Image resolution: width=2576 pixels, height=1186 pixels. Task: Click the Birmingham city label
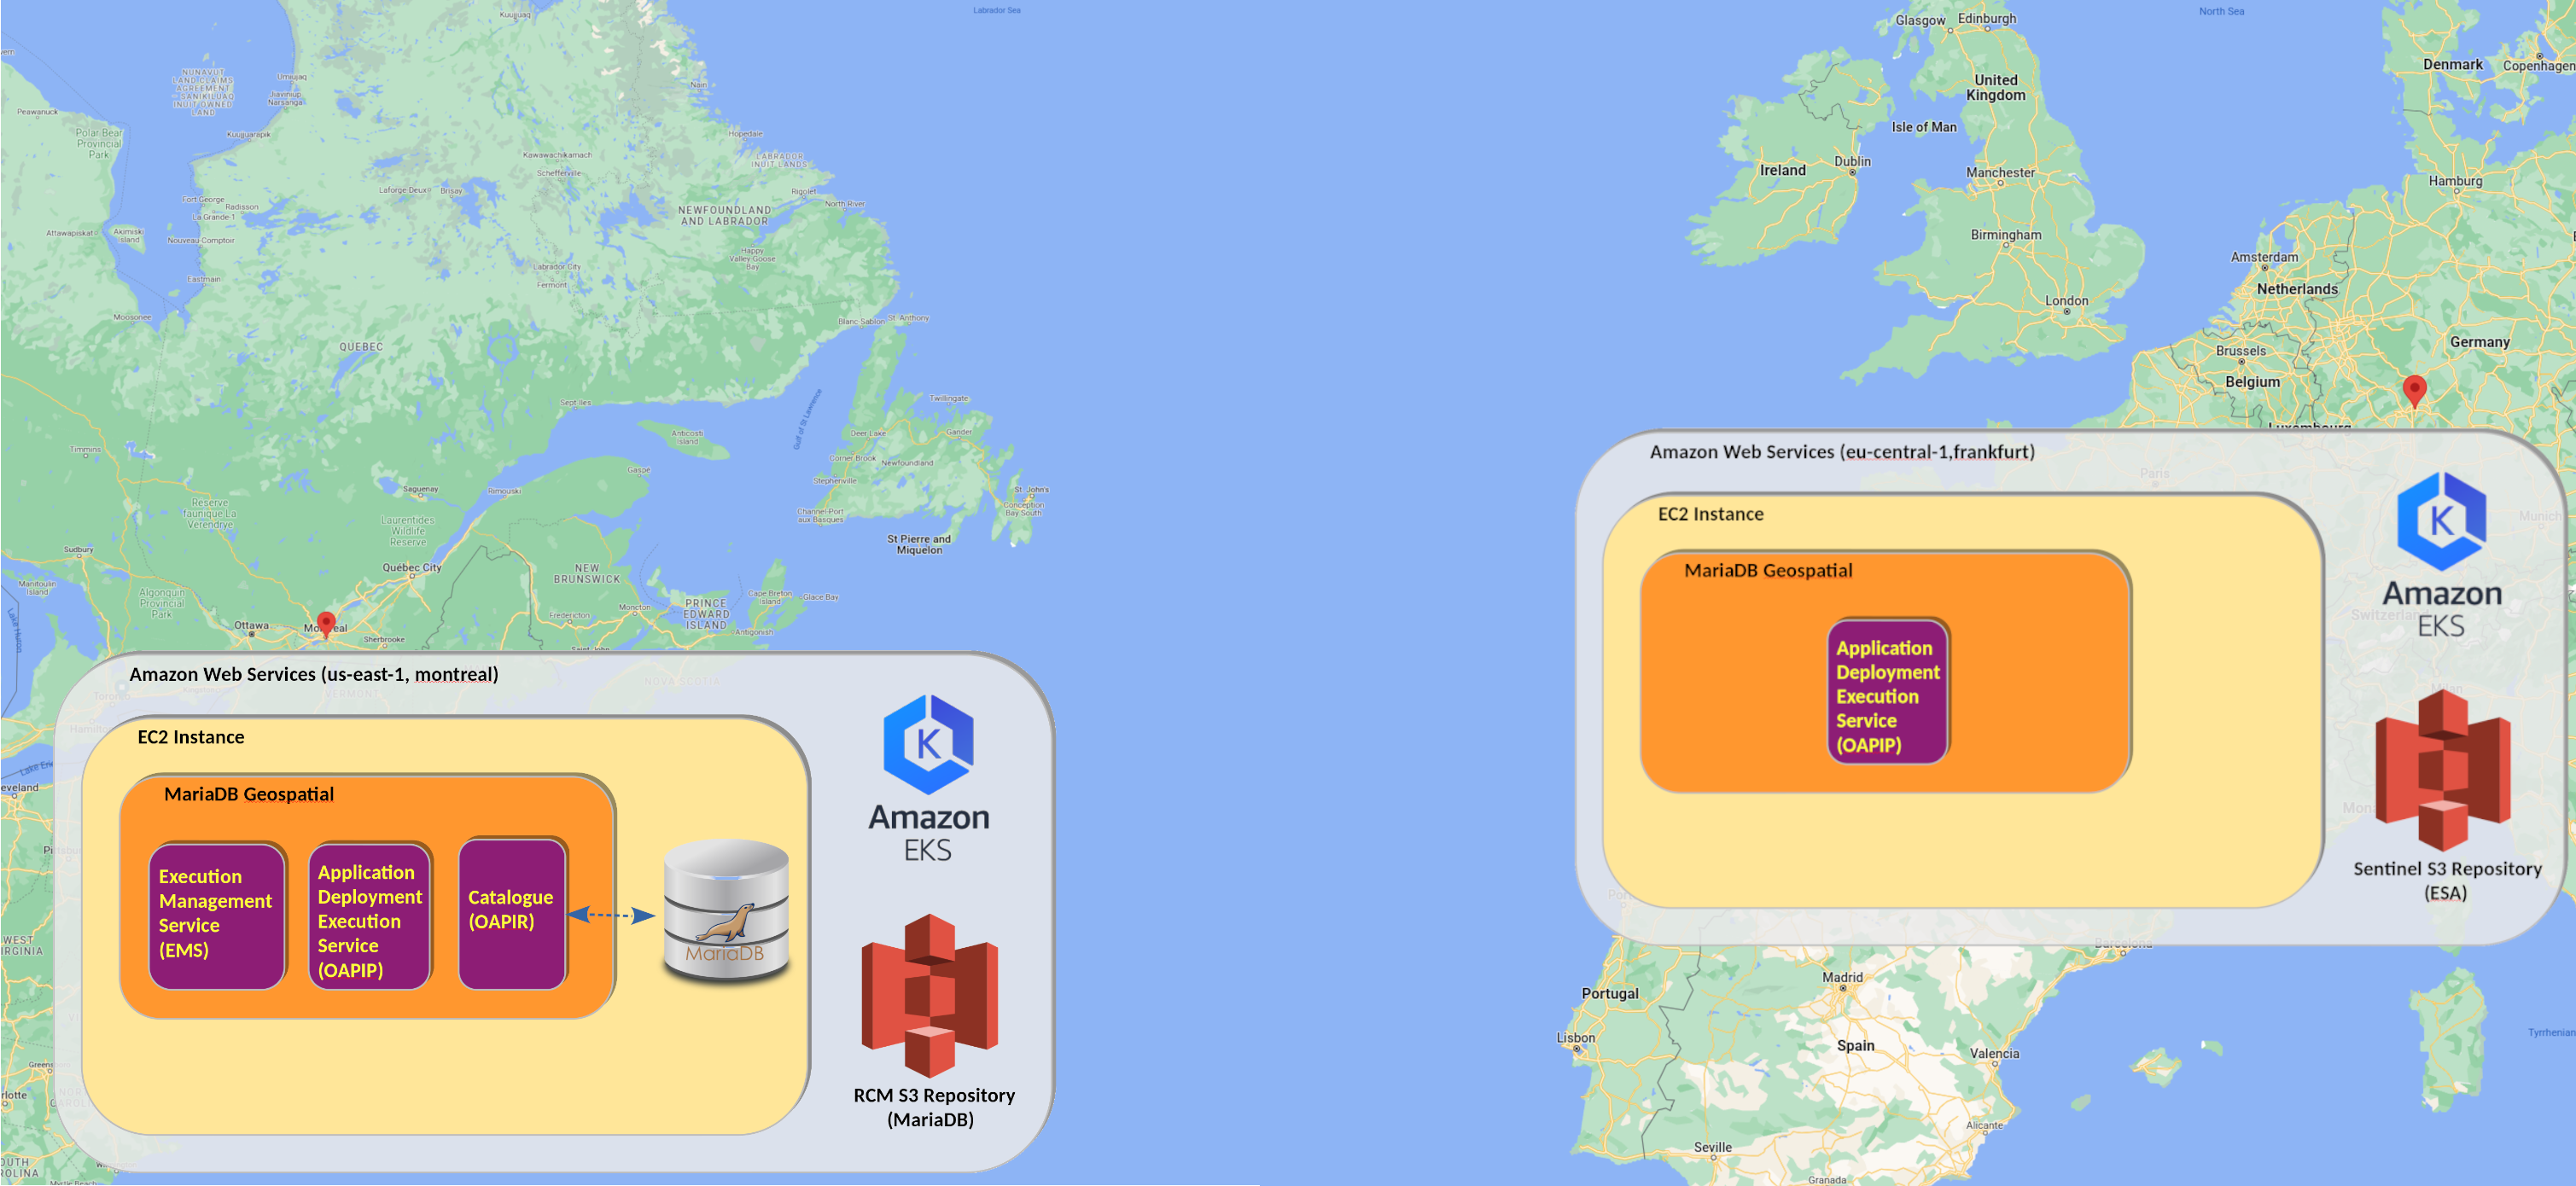[2005, 235]
